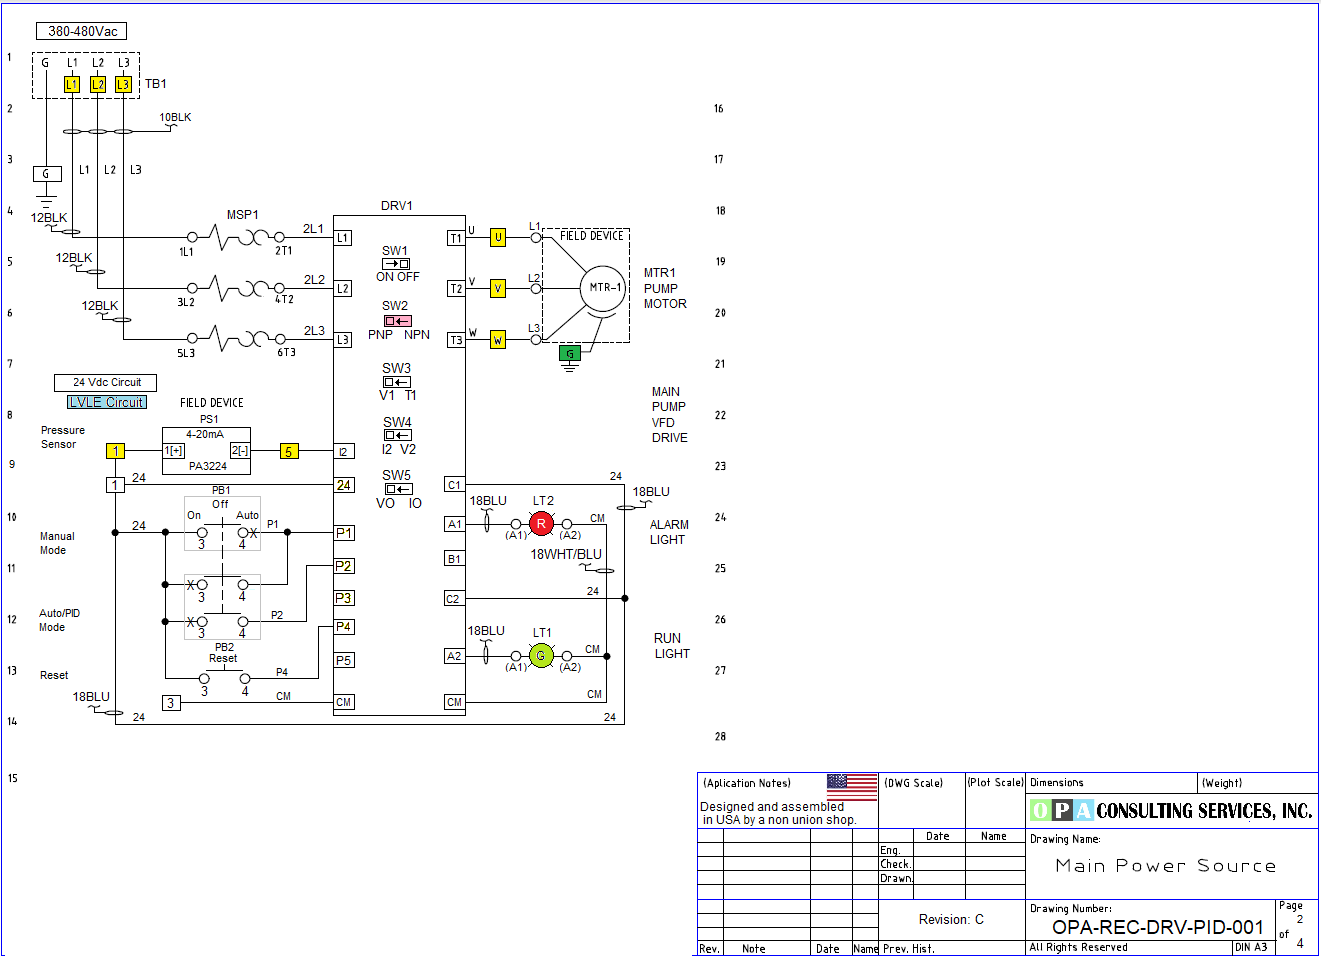
Task: Select the yellow W output terminal
Action: pyautogui.click(x=497, y=340)
